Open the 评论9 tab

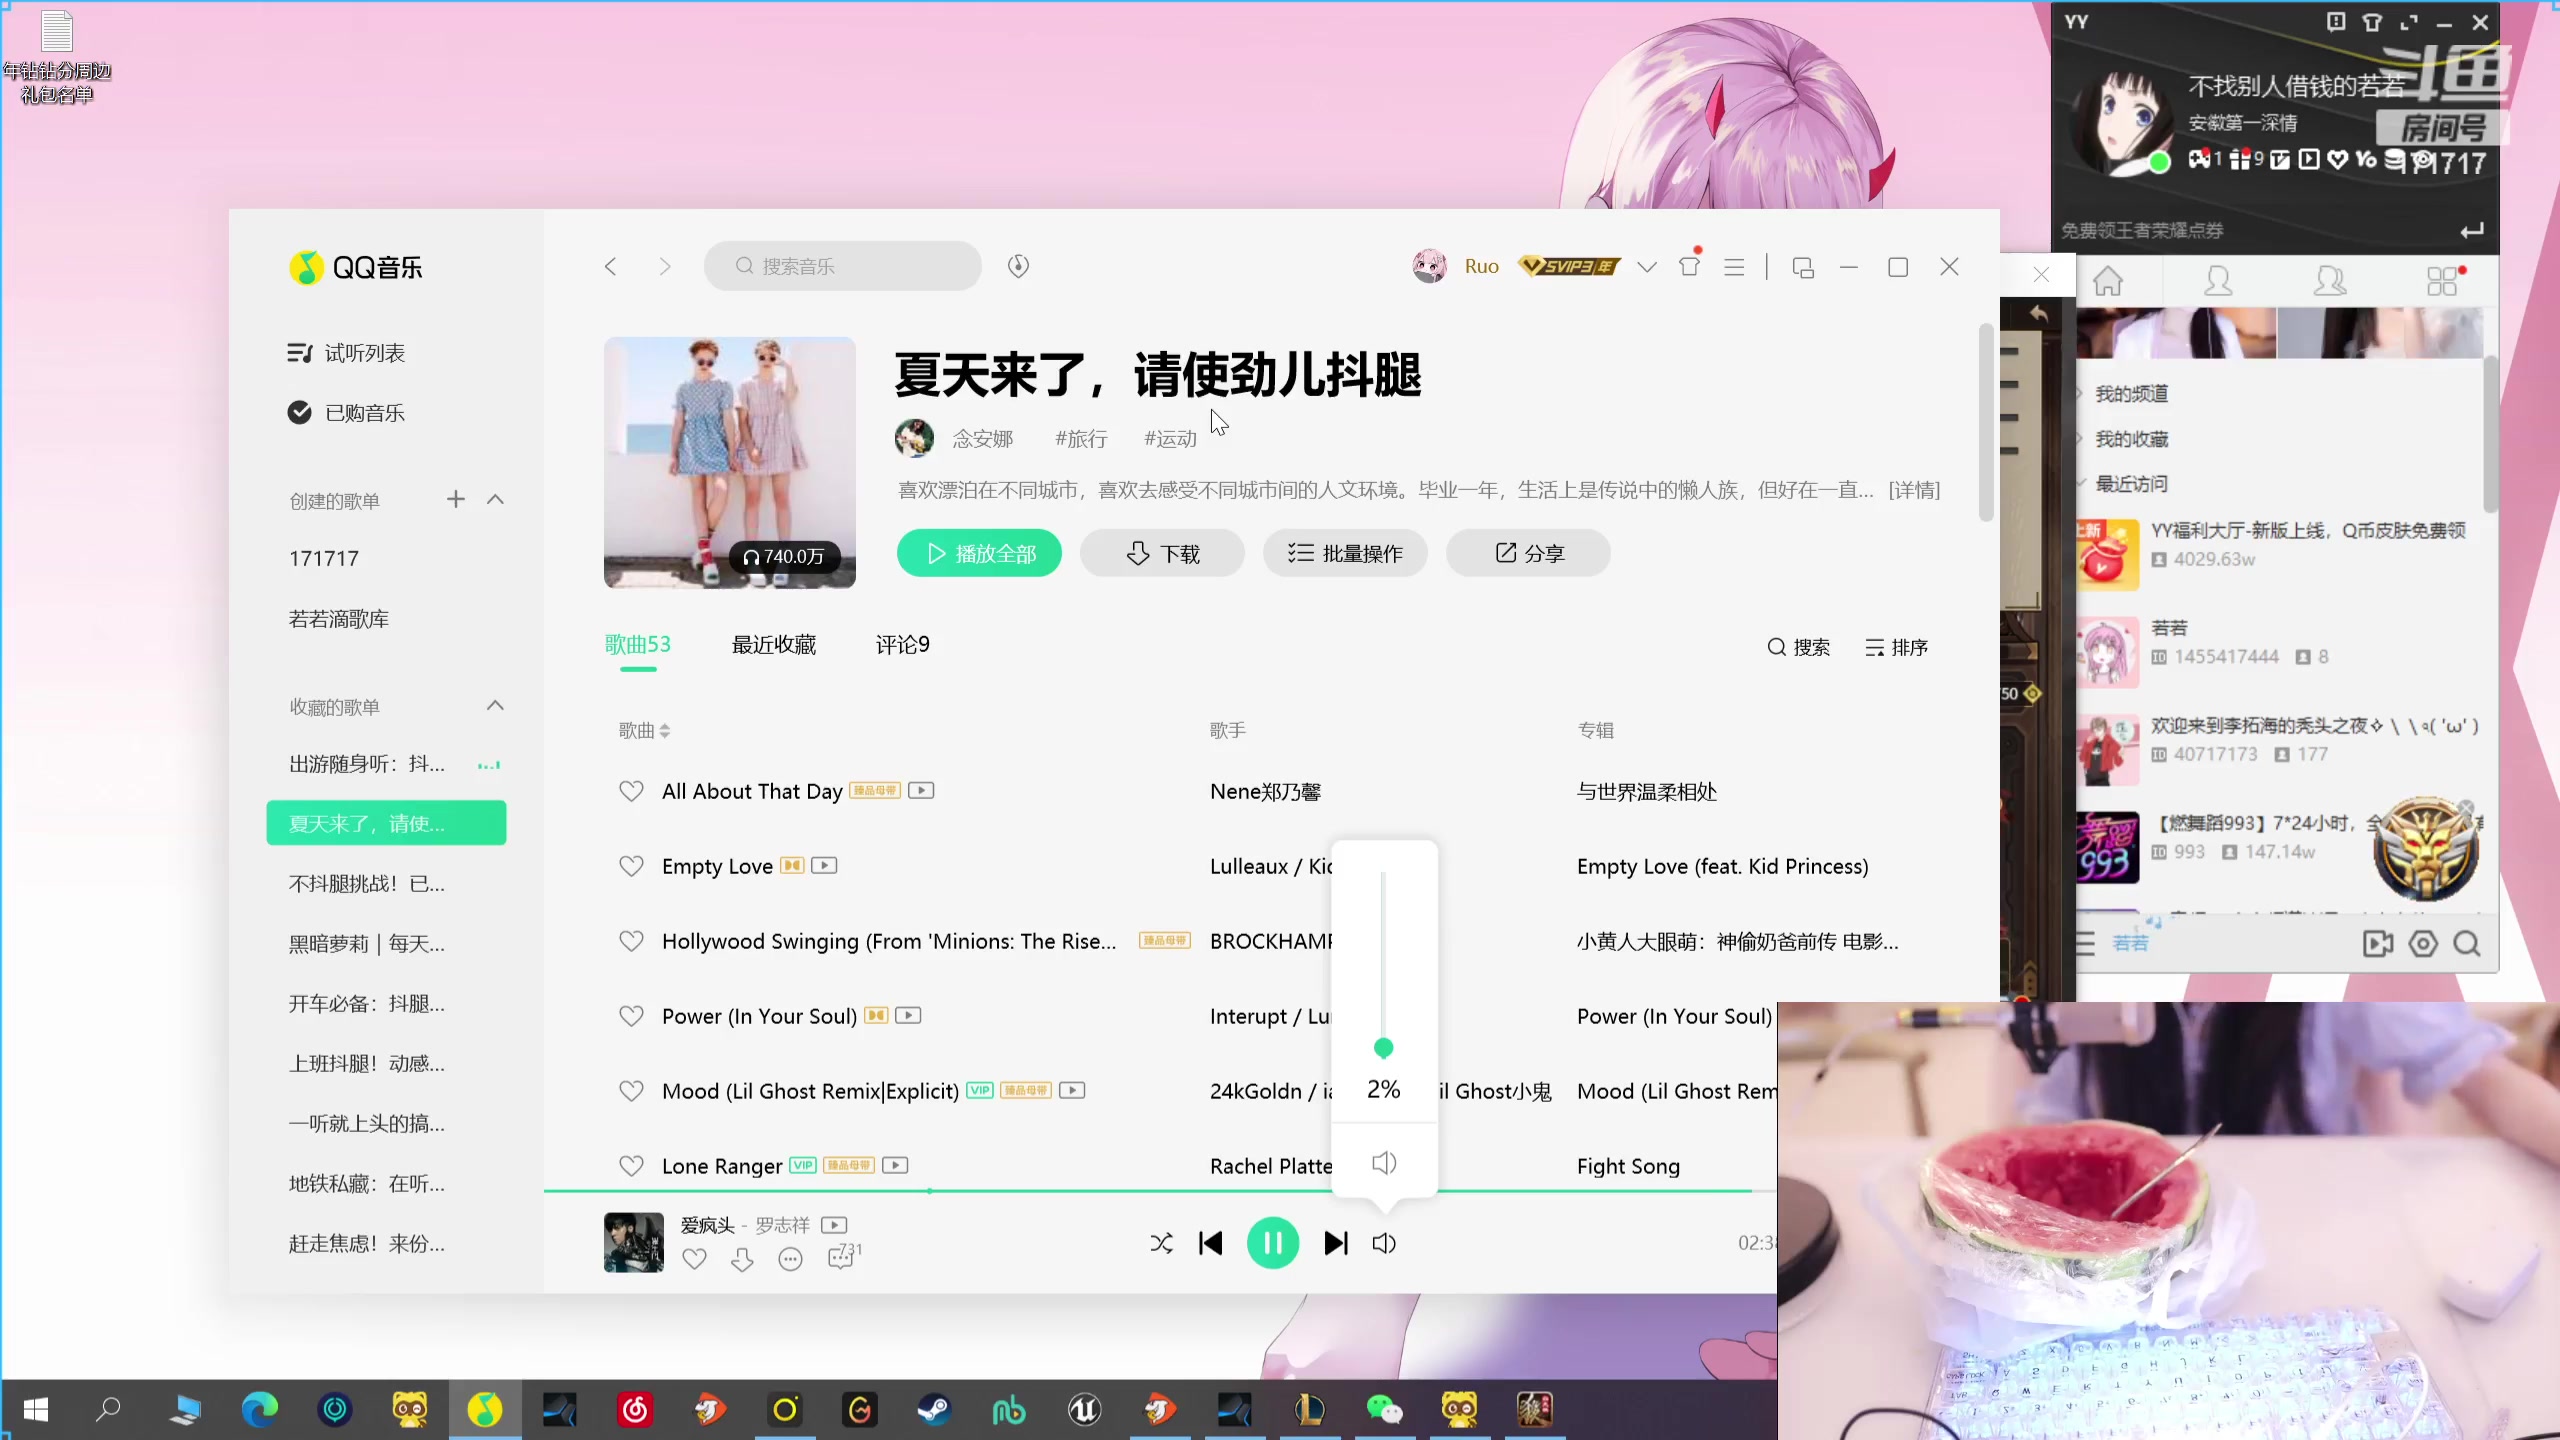[901, 644]
